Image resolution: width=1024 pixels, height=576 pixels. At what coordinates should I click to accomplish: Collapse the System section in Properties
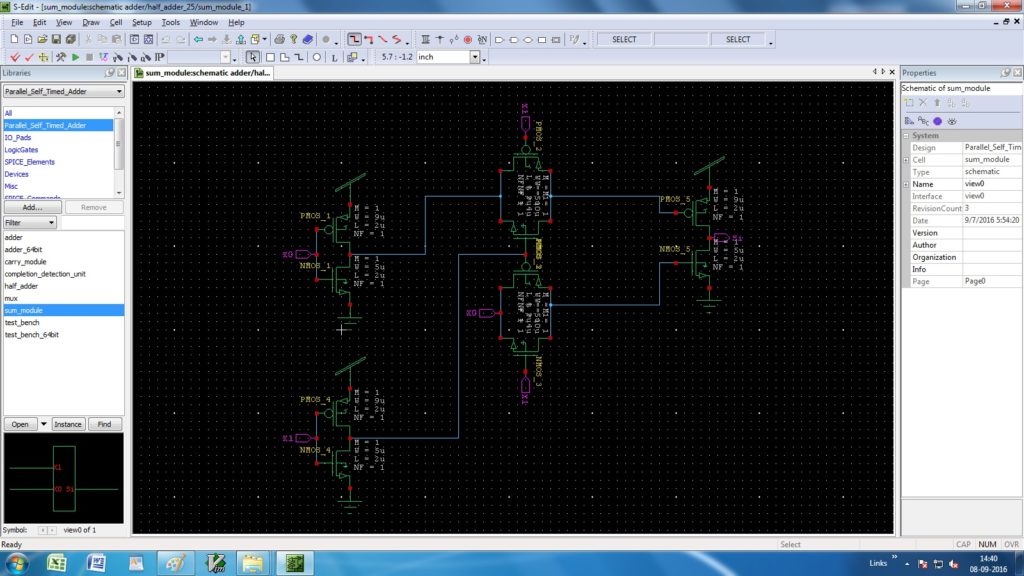(x=908, y=134)
